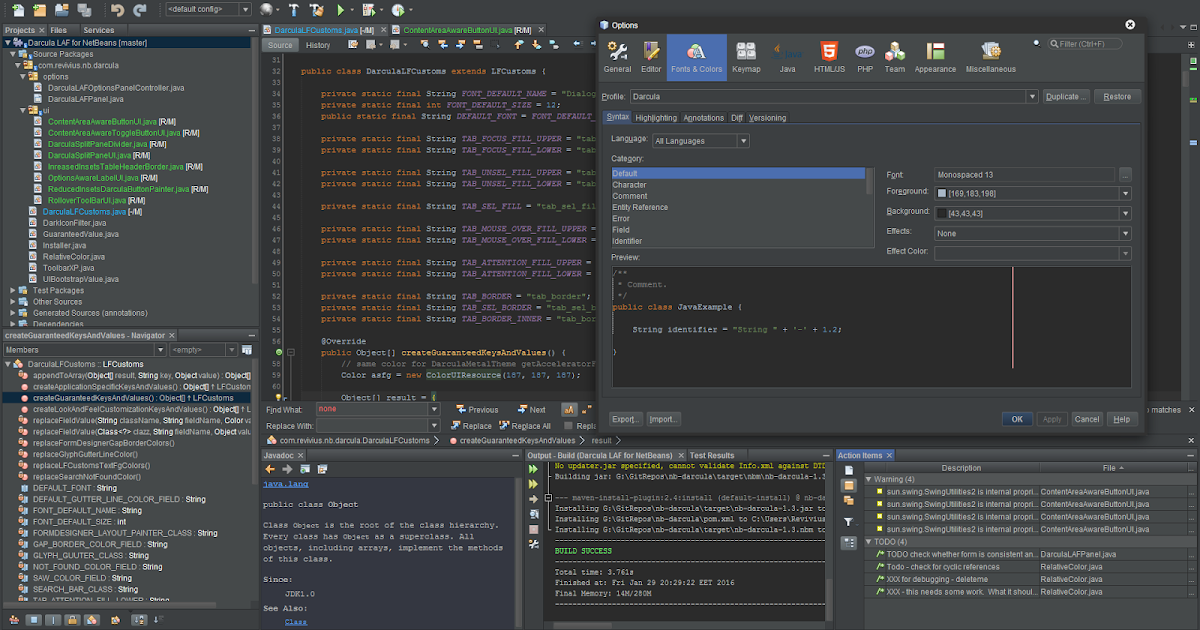
Task: Select the PHP options category
Action: pyautogui.click(x=863, y=55)
